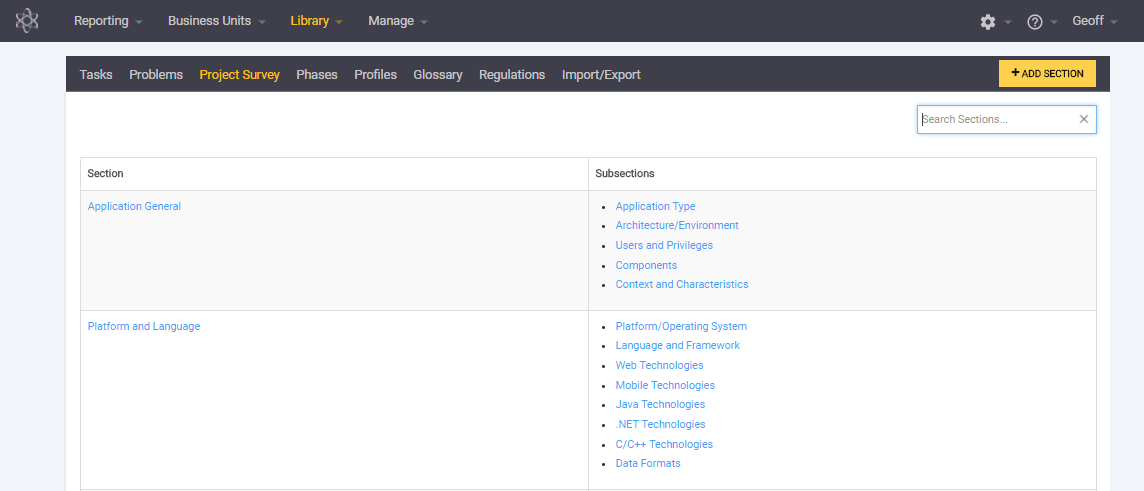Open the settings gear menu
Image resolution: width=1144 pixels, height=491 pixels.
click(x=988, y=21)
